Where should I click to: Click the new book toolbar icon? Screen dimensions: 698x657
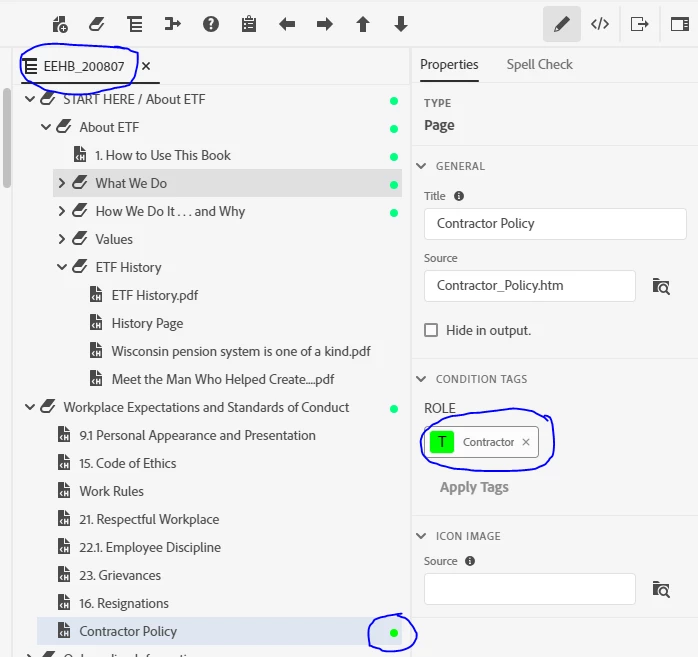(x=97, y=24)
